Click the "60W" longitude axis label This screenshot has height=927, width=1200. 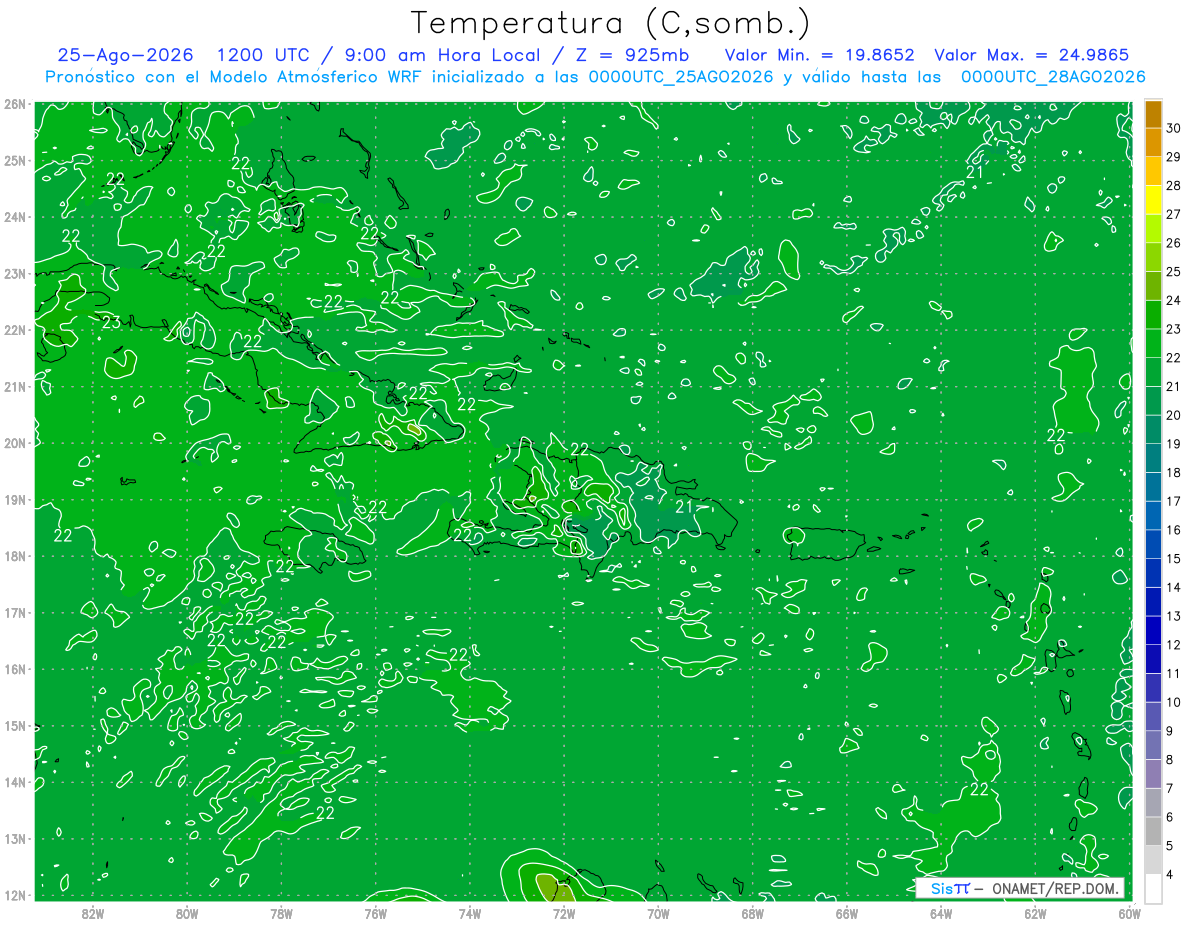pyautogui.click(x=1129, y=913)
